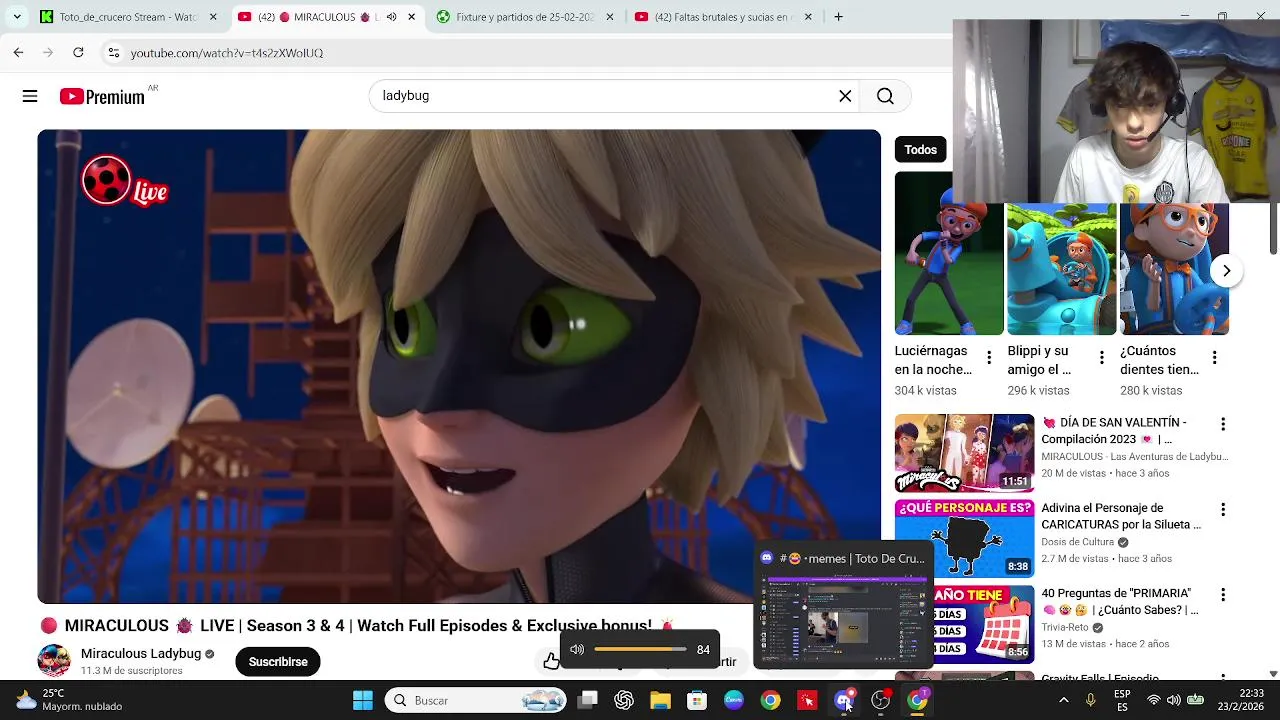Open options for DÍA DE SAN VALENTÍN video

1222,425
